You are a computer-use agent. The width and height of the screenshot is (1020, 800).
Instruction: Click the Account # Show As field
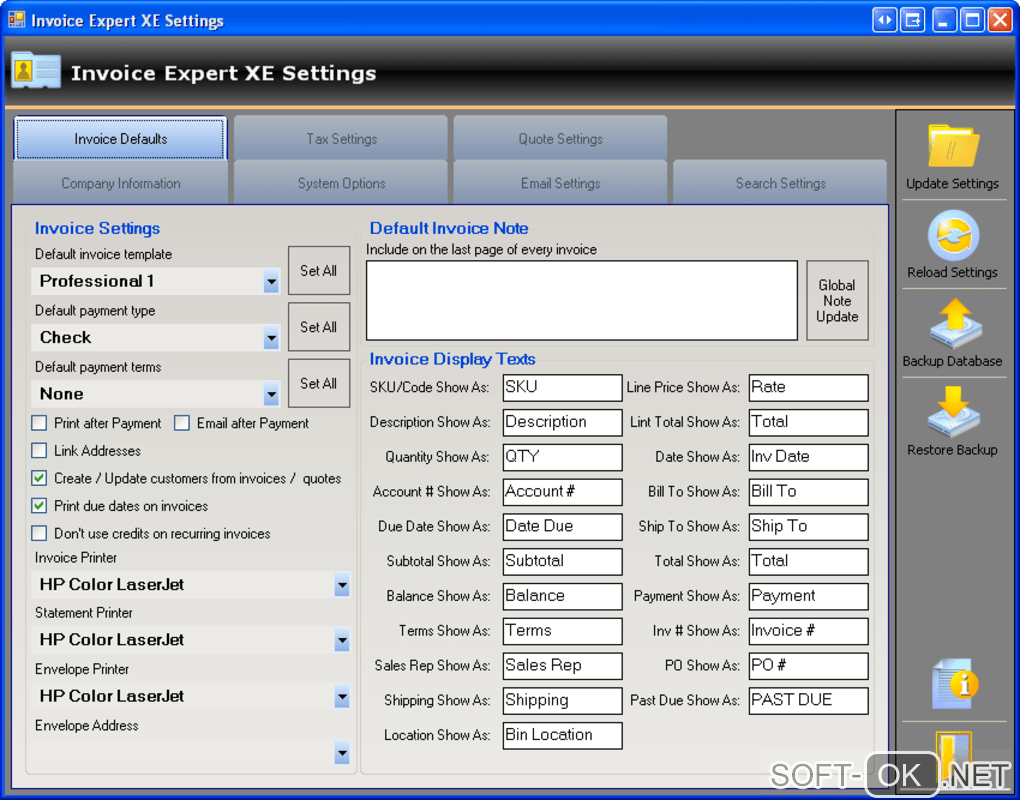562,492
